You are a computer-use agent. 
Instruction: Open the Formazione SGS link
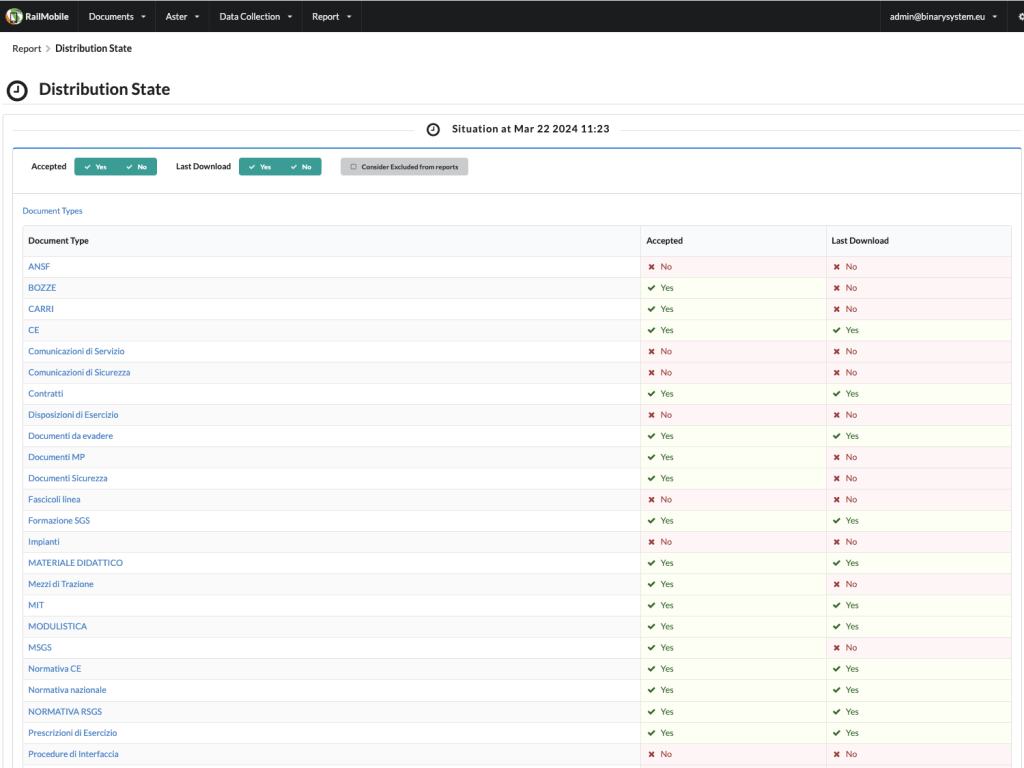point(59,520)
